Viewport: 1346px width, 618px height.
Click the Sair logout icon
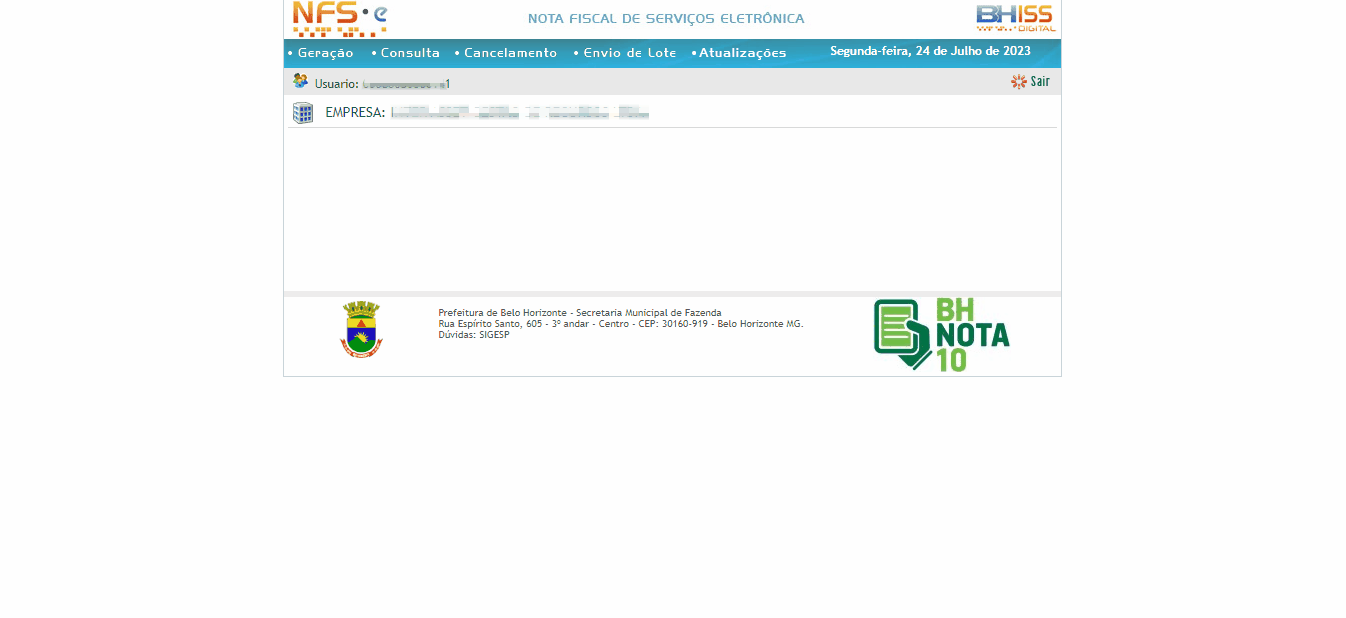coord(1019,82)
